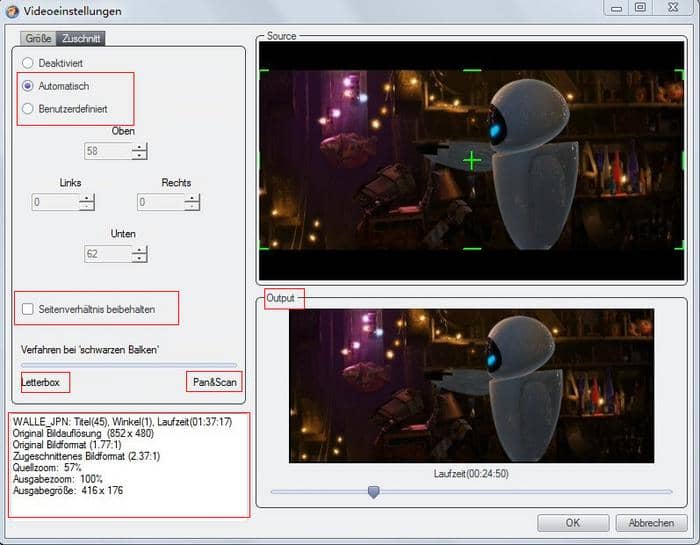Click the Laufzeit preview position slider handle
Image resolution: width=700 pixels, height=545 pixels.
coord(374,492)
